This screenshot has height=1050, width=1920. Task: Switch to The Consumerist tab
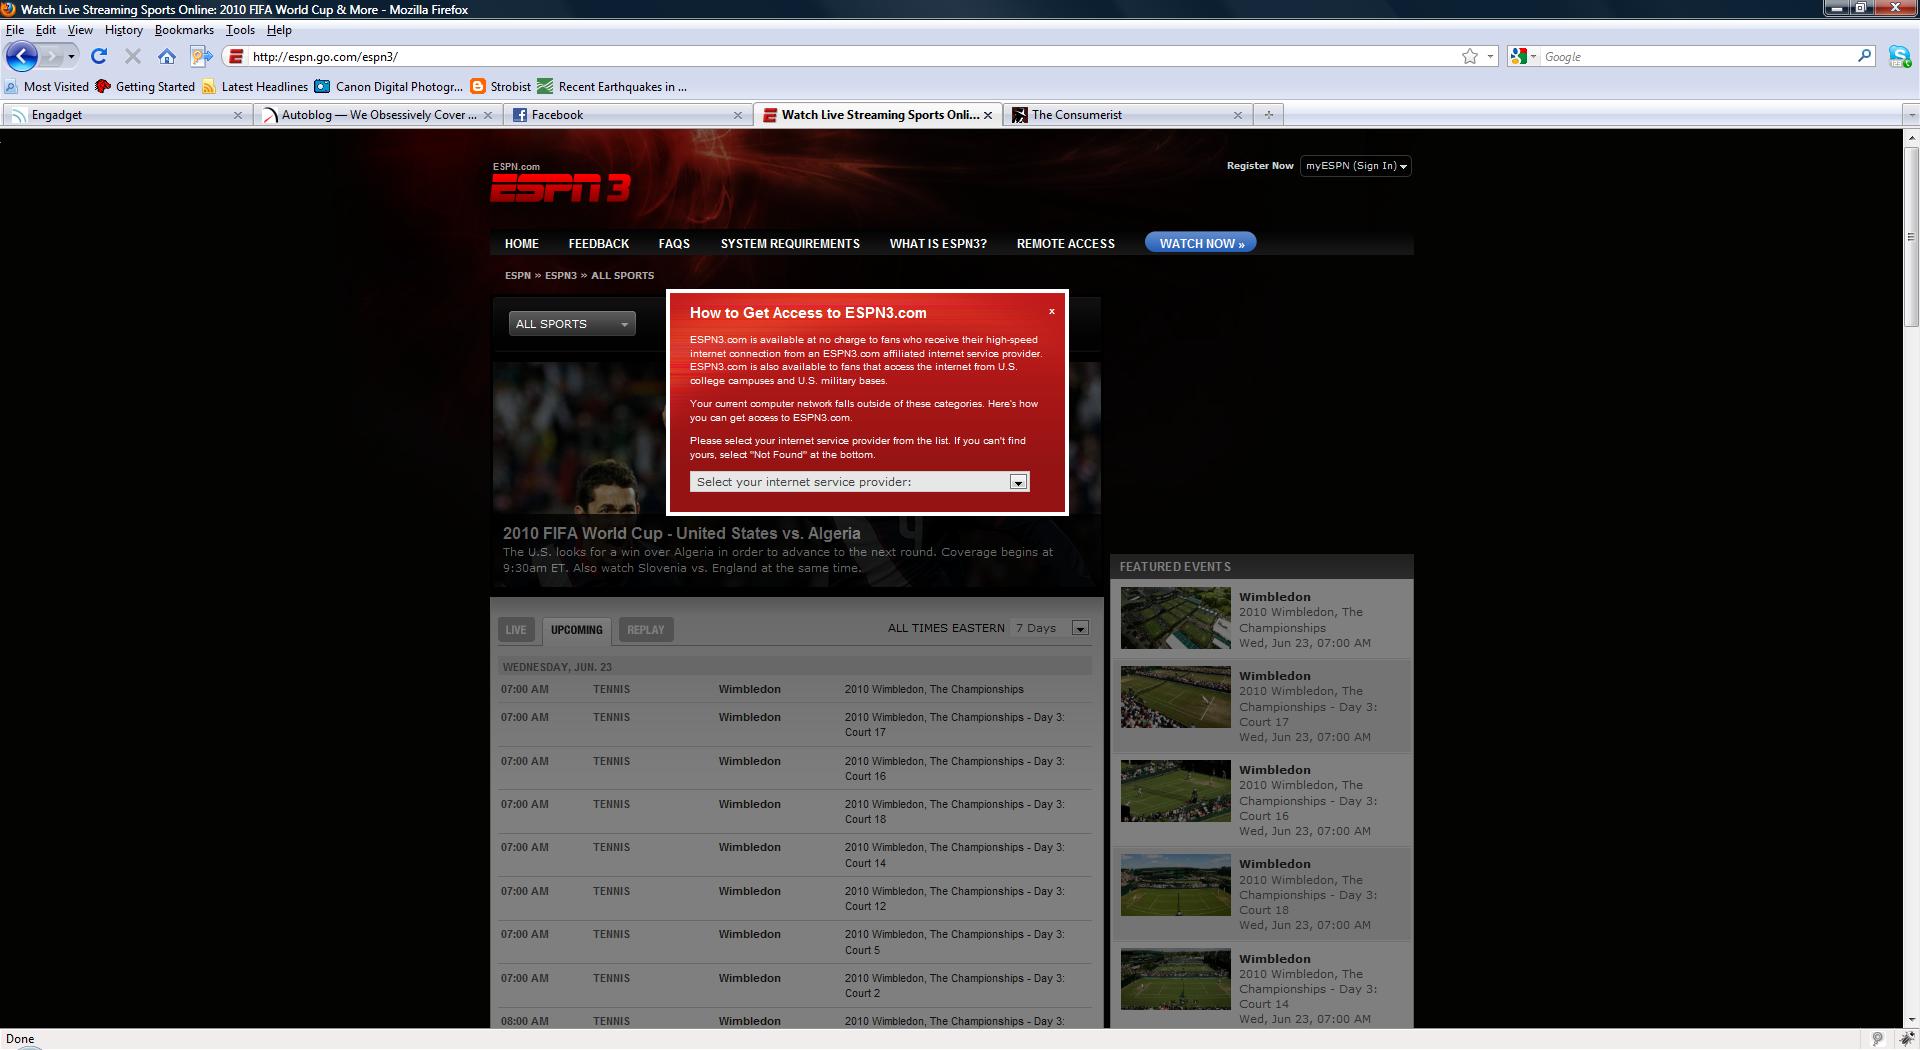(1128, 115)
